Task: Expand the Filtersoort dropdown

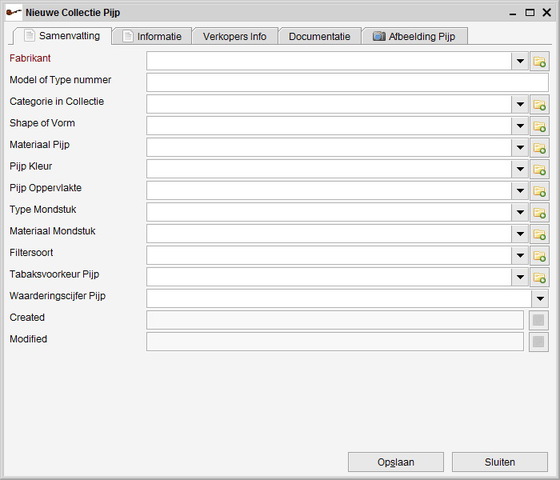Action: [520, 256]
